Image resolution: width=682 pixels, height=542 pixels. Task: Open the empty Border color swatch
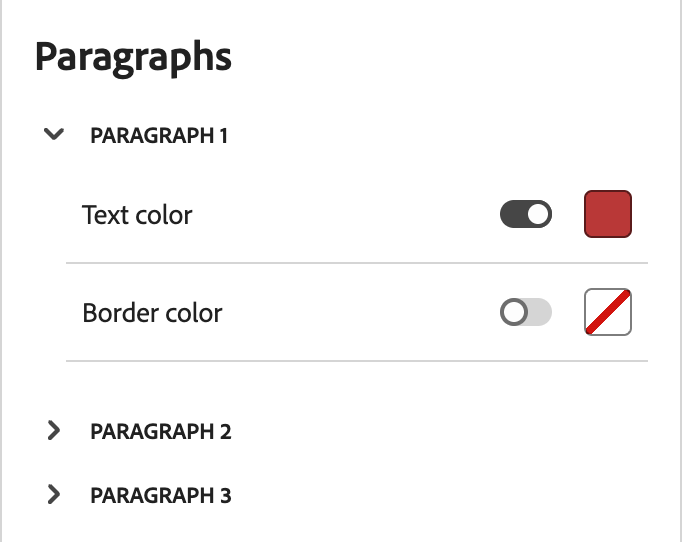[608, 313]
